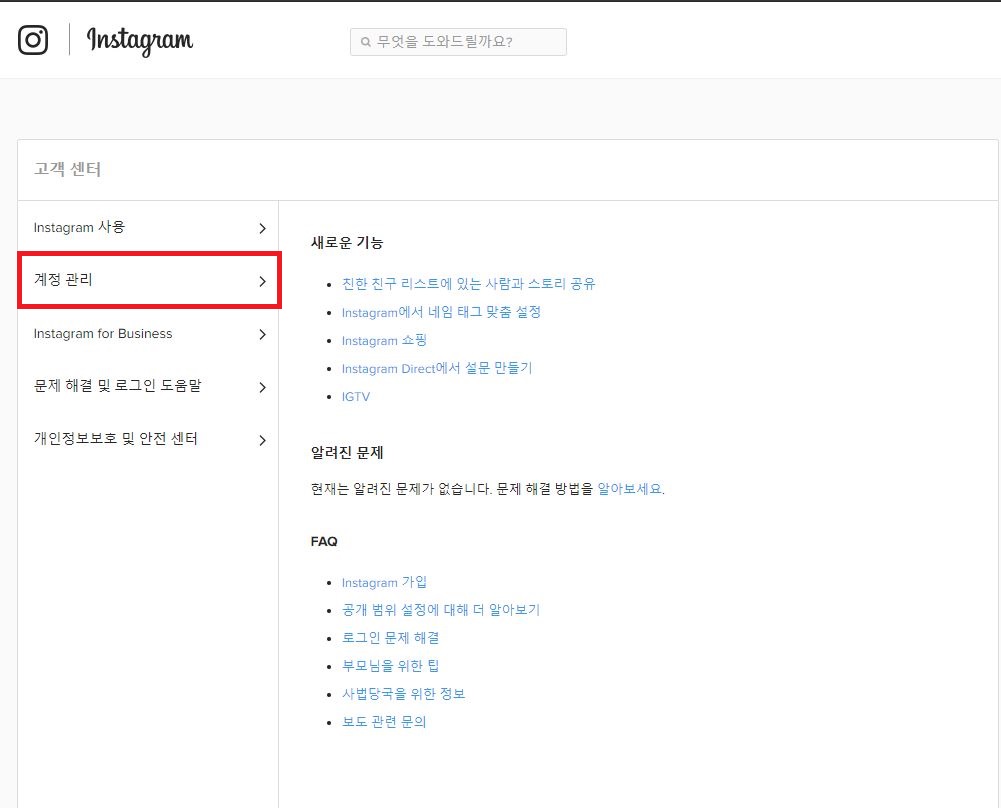Open the 로그인 문제 해결 link

coord(390,638)
